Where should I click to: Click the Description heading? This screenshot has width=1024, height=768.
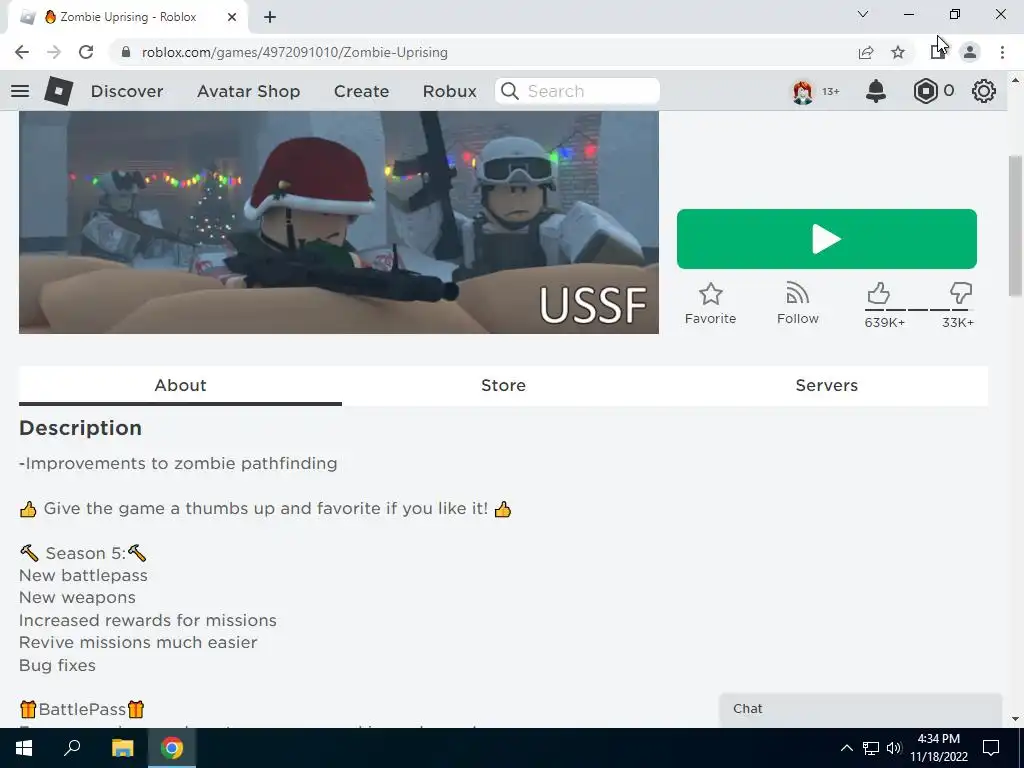(80, 428)
